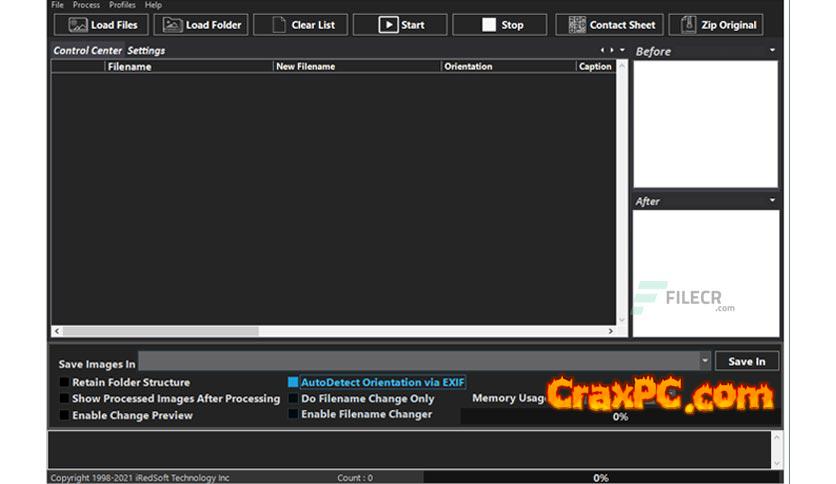Click the Load Folder icon
836x484 pixels.
point(172,25)
